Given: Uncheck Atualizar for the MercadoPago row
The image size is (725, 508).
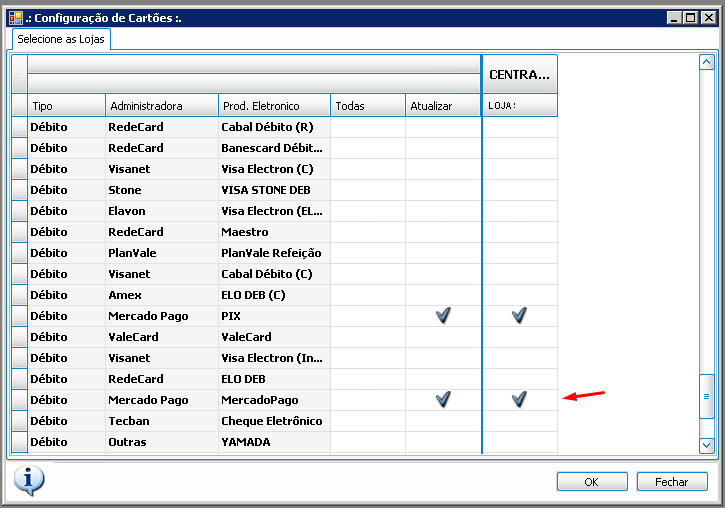Looking at the screenshot, I should 443,399.
